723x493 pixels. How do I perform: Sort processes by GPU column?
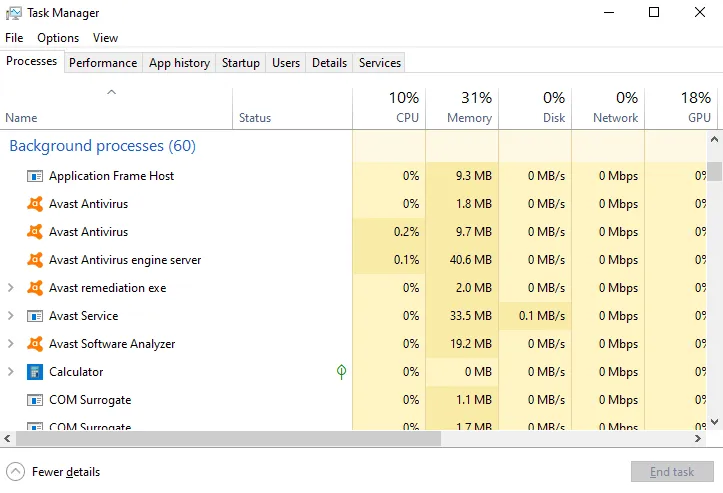681,109
